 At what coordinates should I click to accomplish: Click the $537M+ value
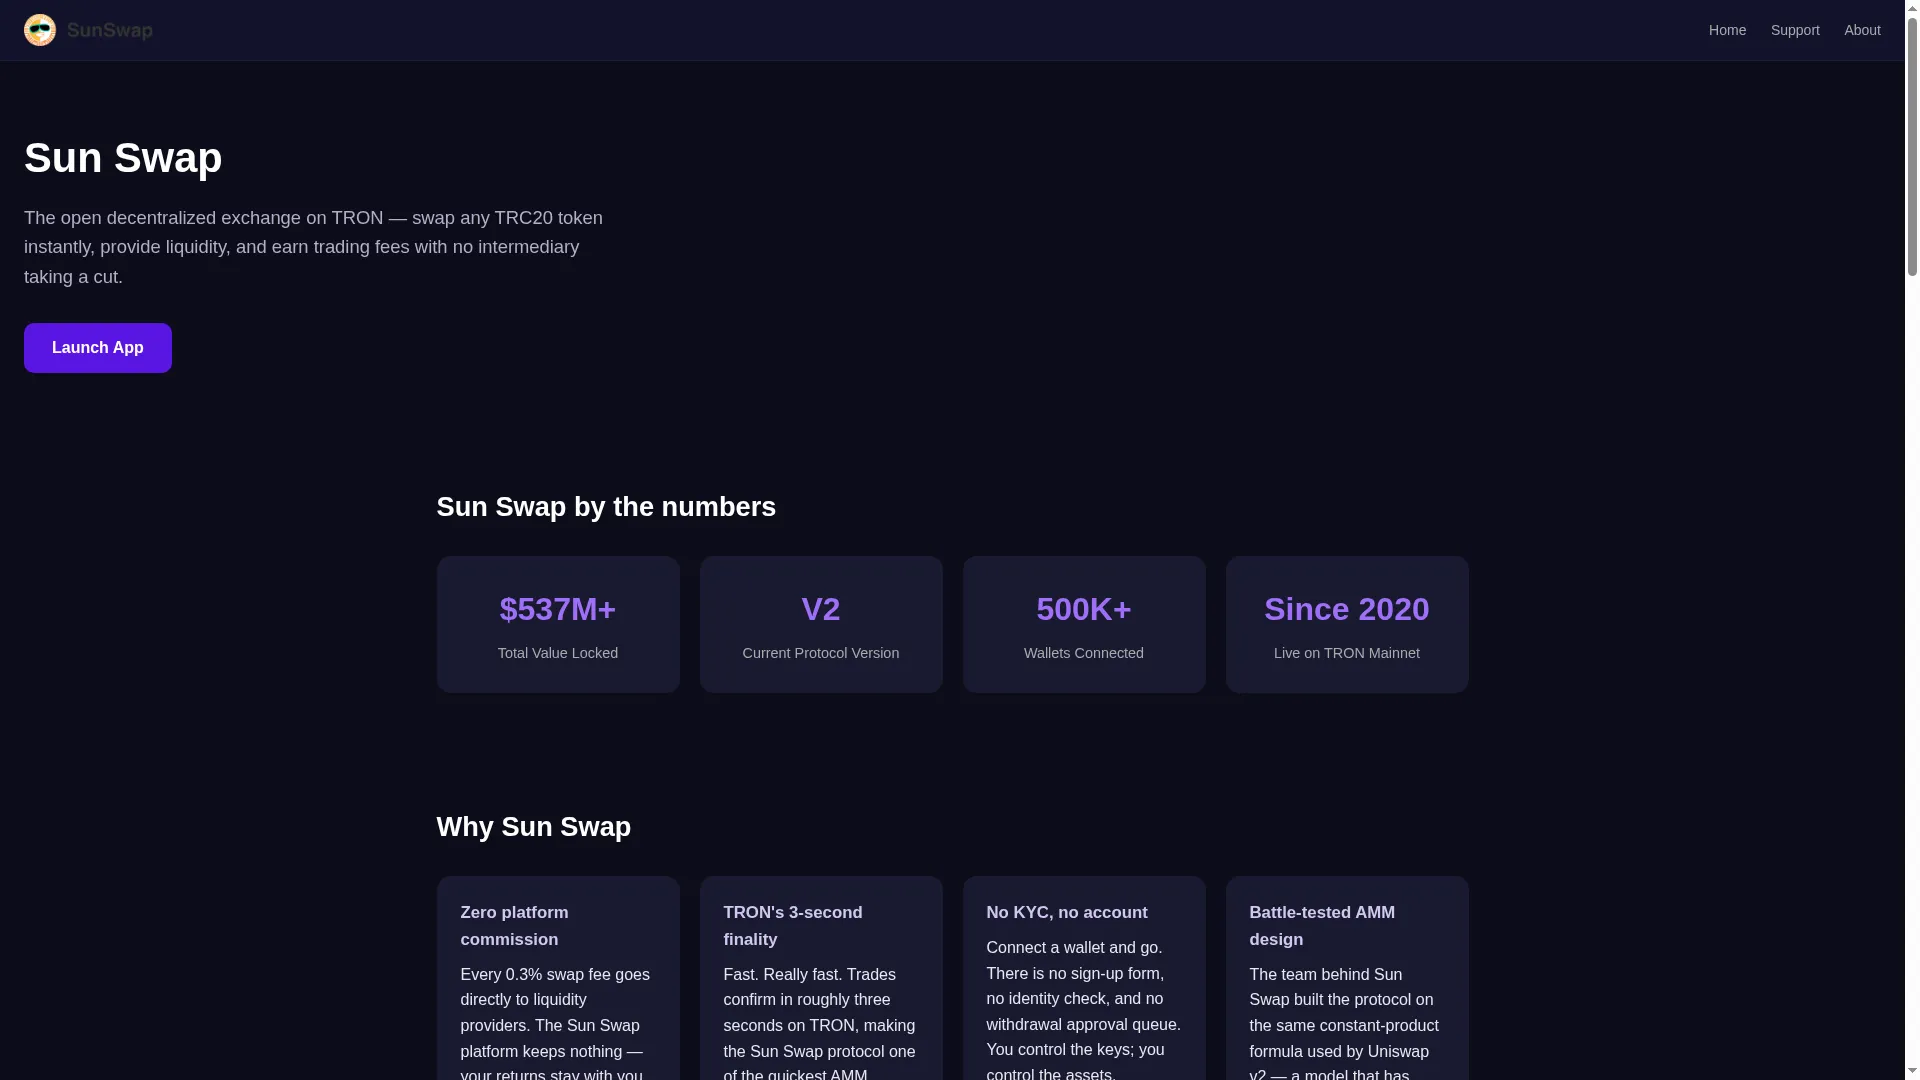[558, 609]
